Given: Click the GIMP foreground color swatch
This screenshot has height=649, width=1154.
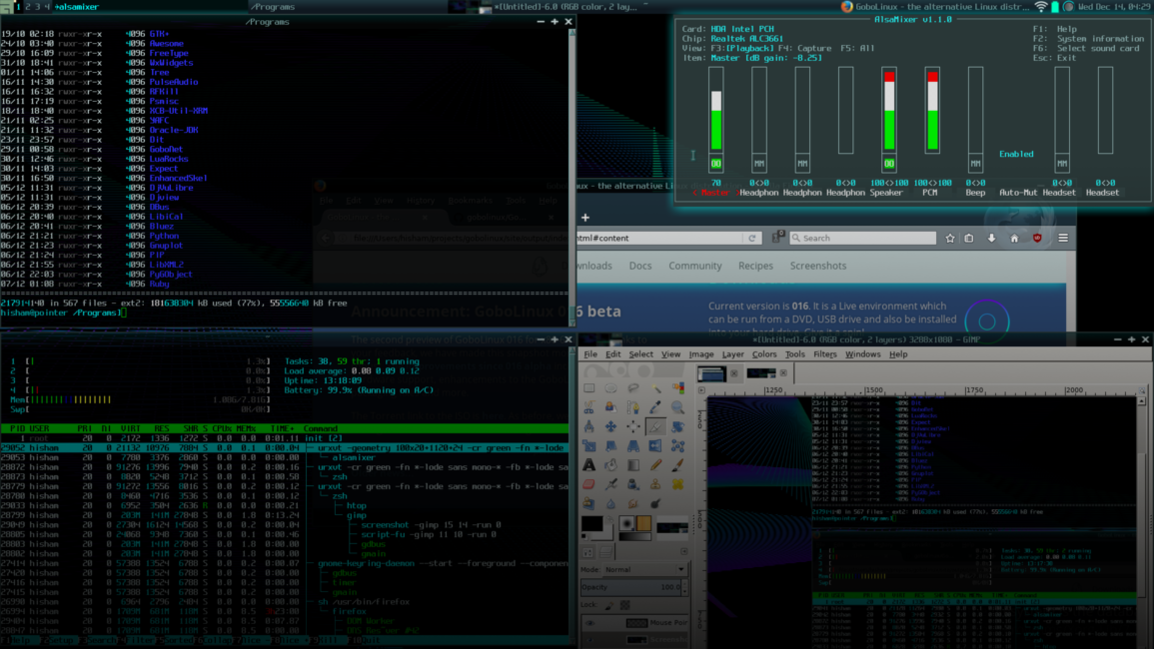Looking at the screenshot, I should point(592,524).
